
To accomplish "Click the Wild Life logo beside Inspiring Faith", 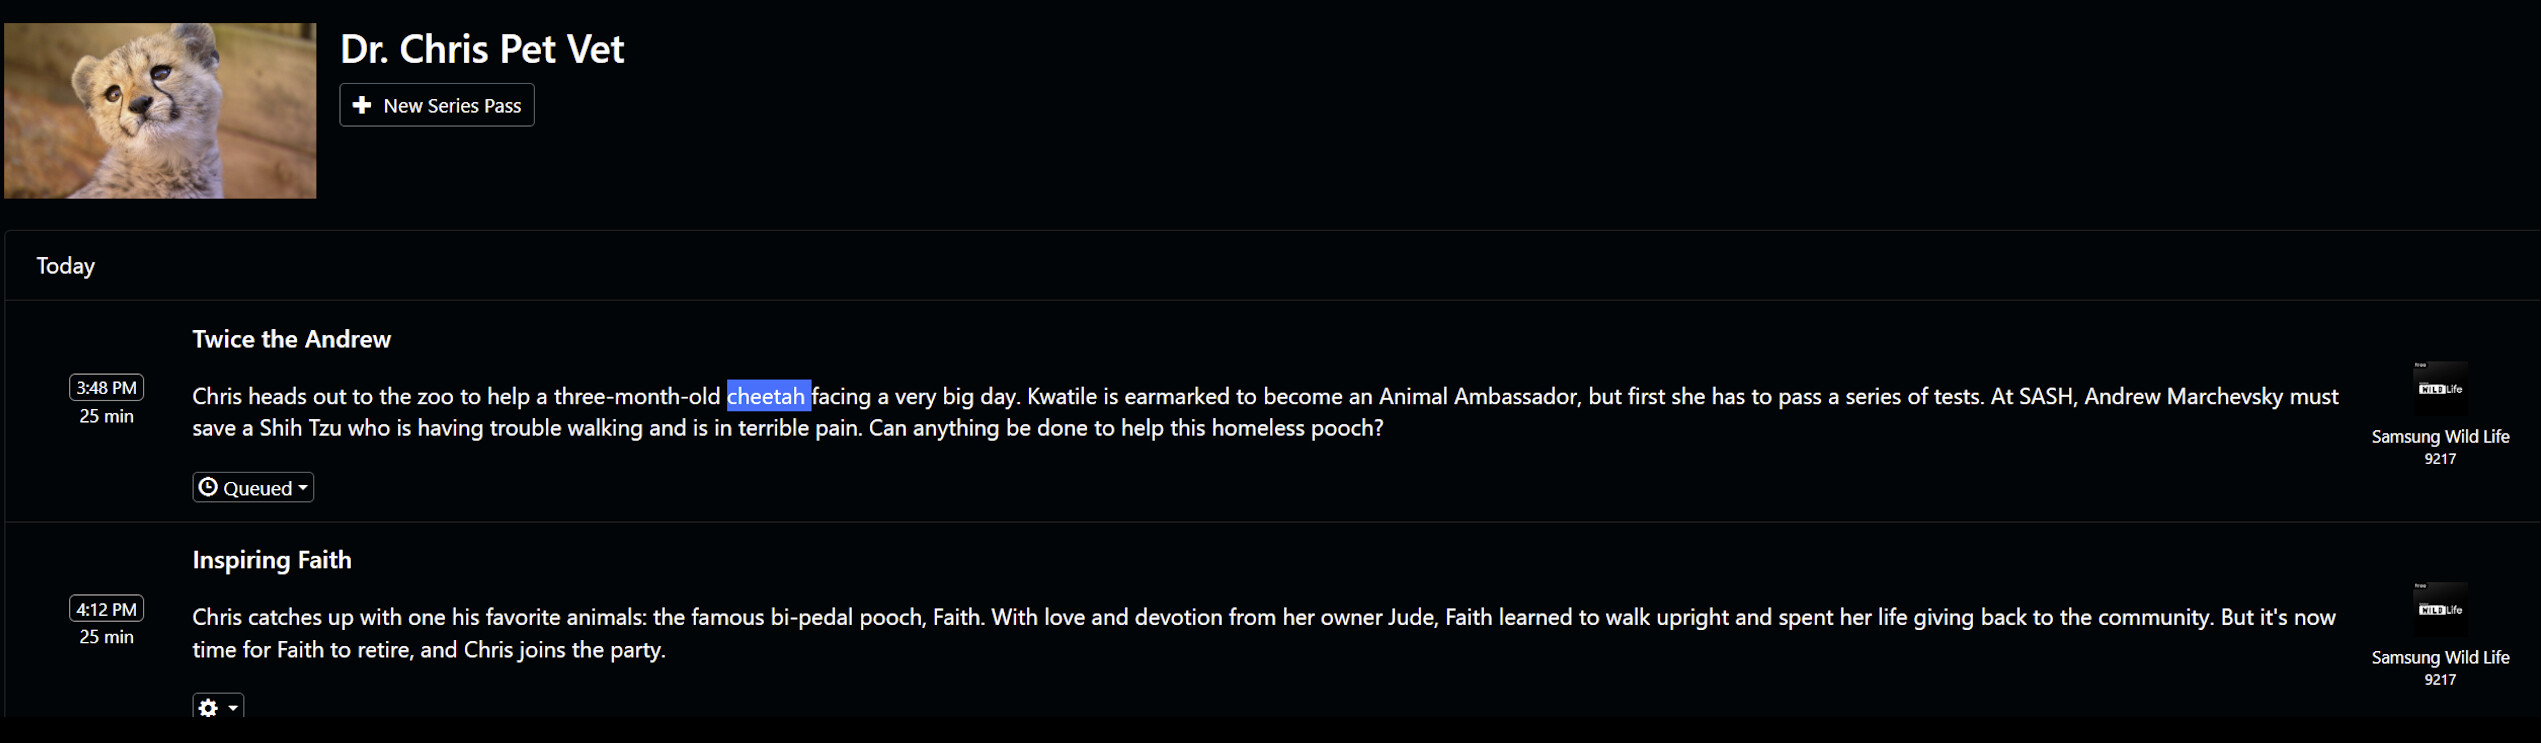I will (2439, 609).
